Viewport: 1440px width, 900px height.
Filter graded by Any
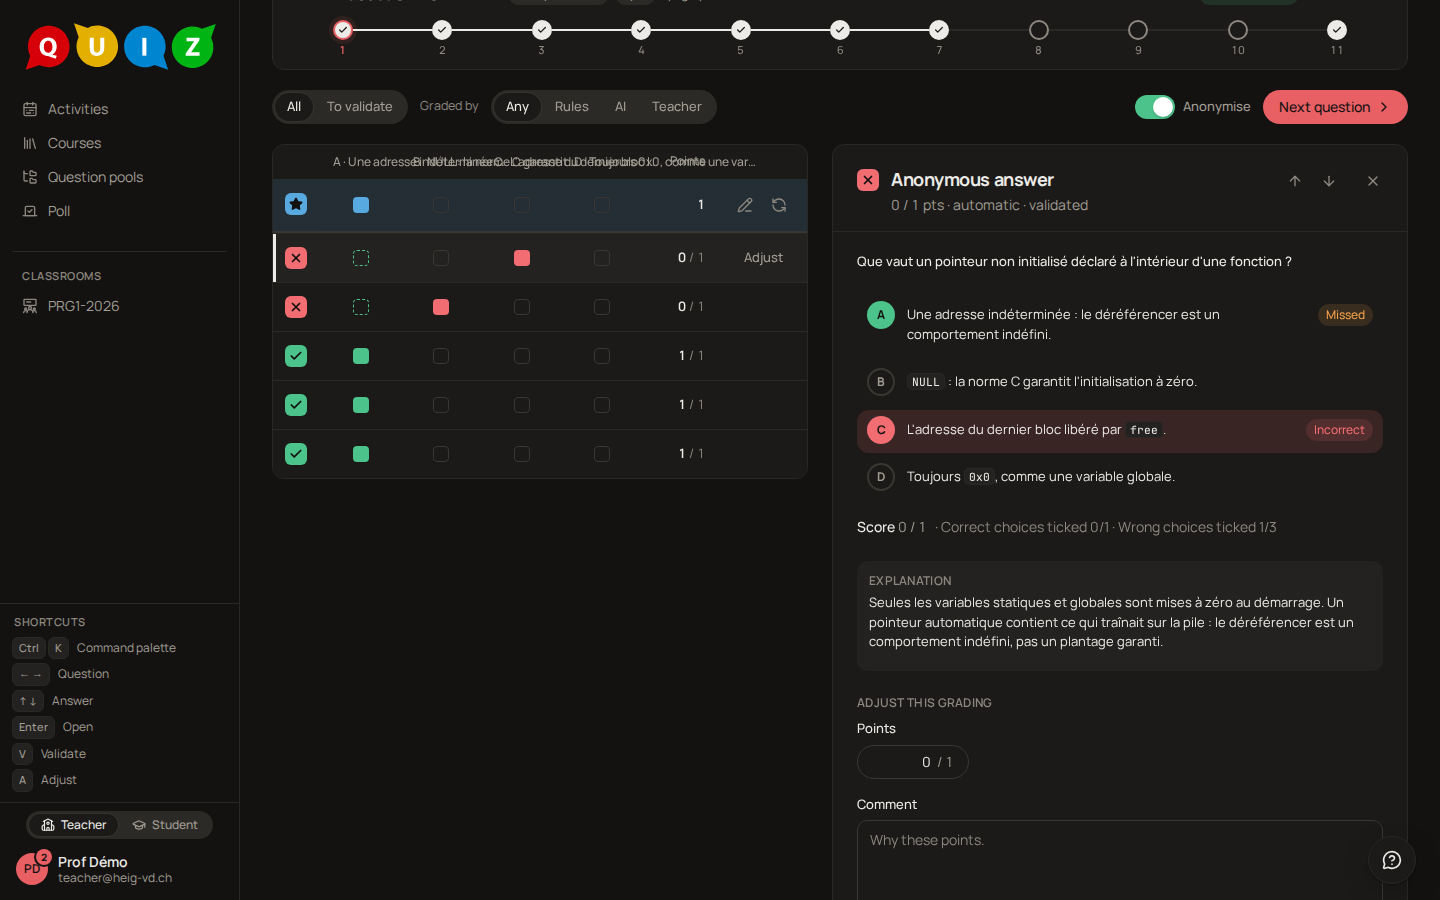tap(517, 107)
